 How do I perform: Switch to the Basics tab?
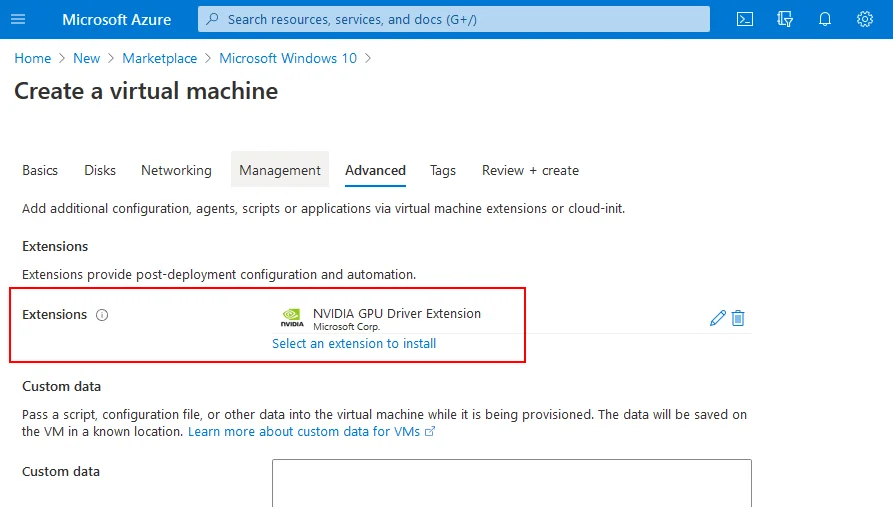[40, 170]
